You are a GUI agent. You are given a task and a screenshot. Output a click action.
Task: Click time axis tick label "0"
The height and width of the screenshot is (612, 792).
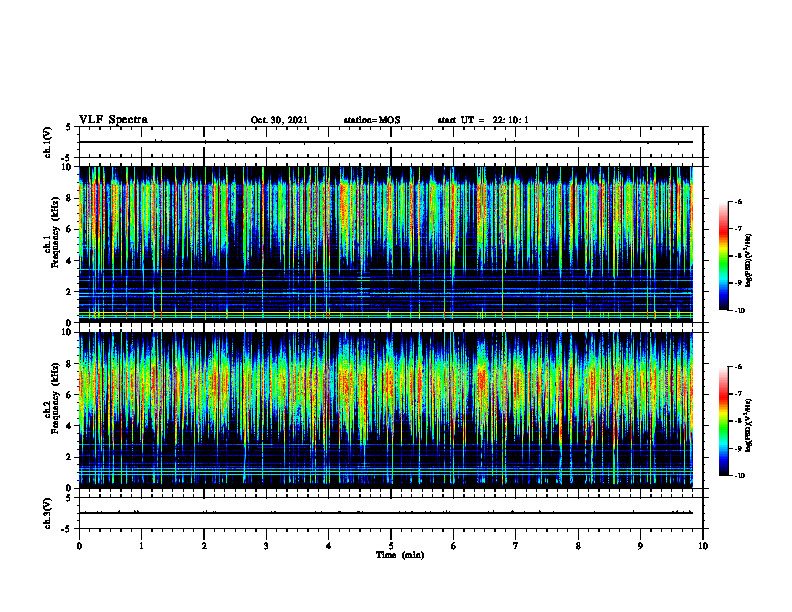tap(79, 546)
